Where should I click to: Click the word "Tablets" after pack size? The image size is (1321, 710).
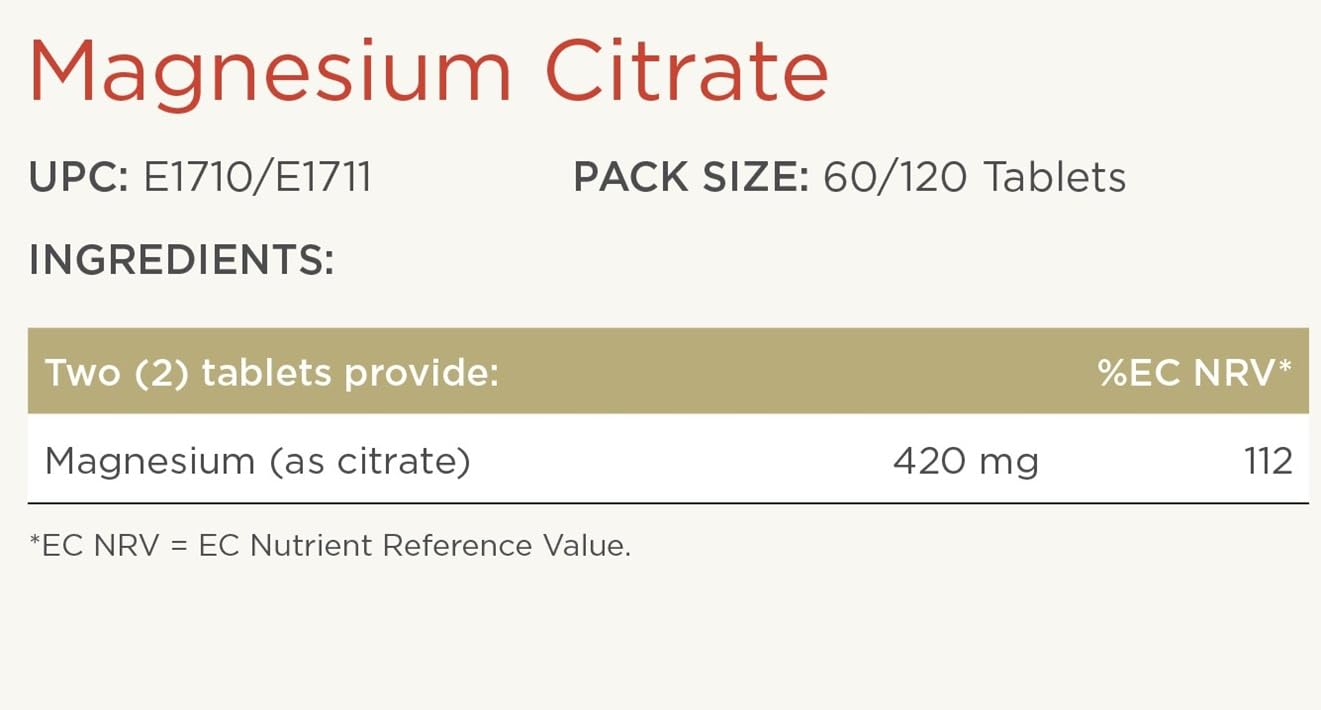(1055, 178)
